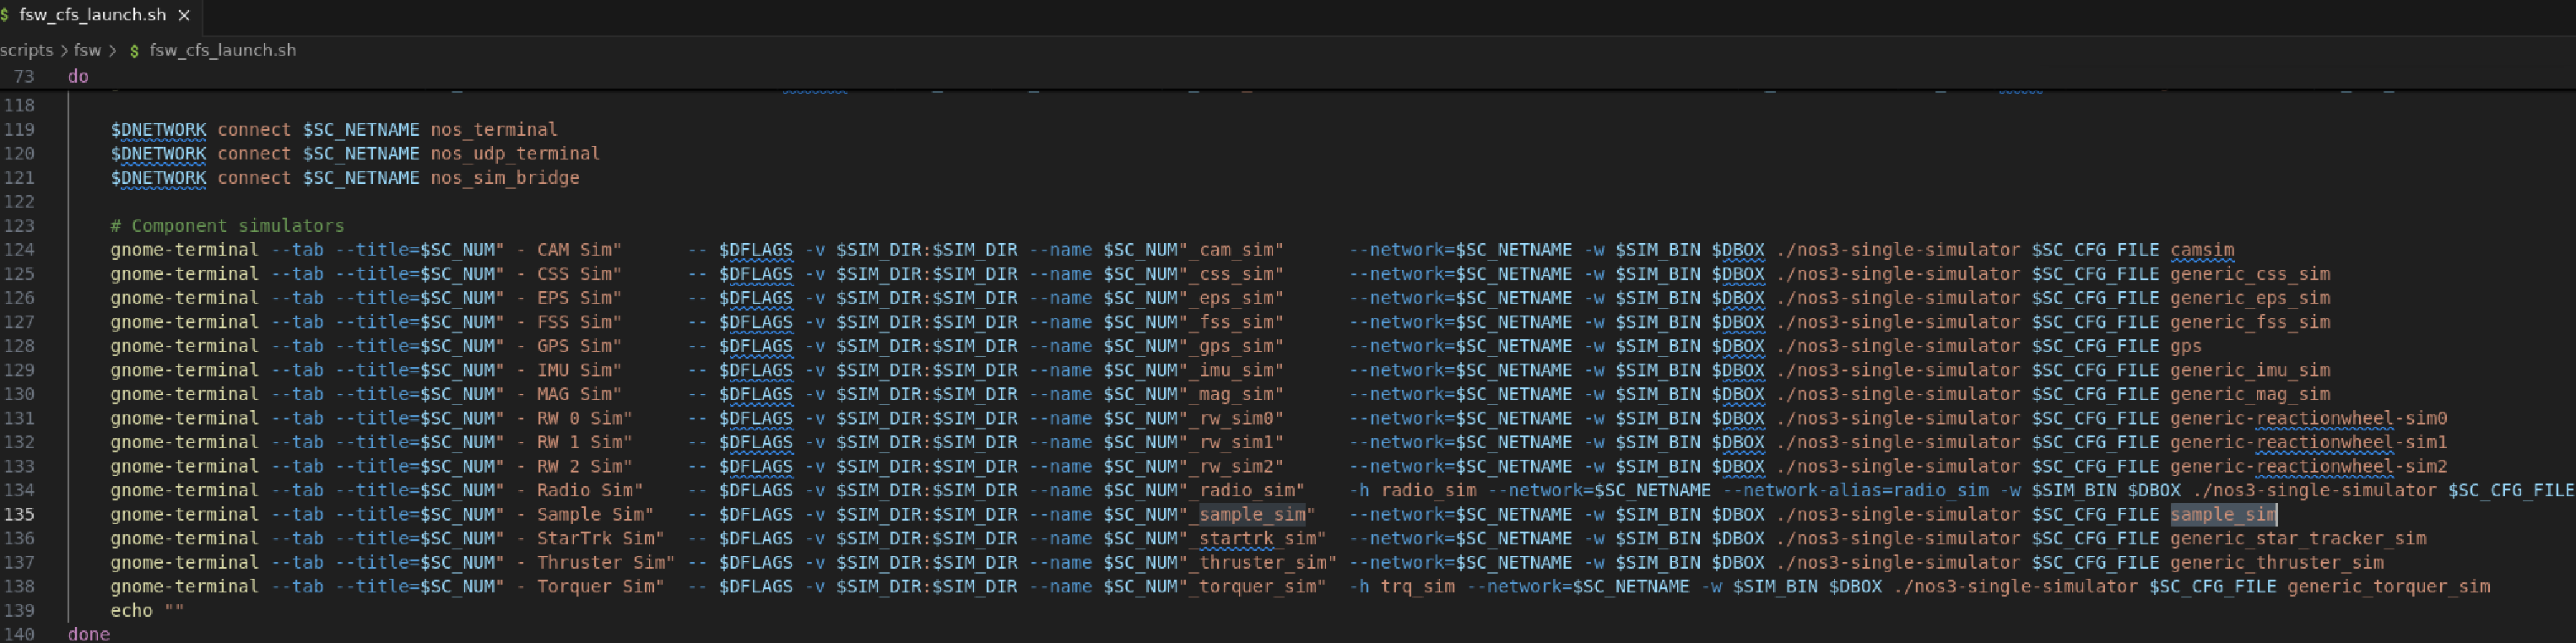
Task: Open the fsw breadcrumb folder
Action: pyautogui.click(x=87, y=50)
